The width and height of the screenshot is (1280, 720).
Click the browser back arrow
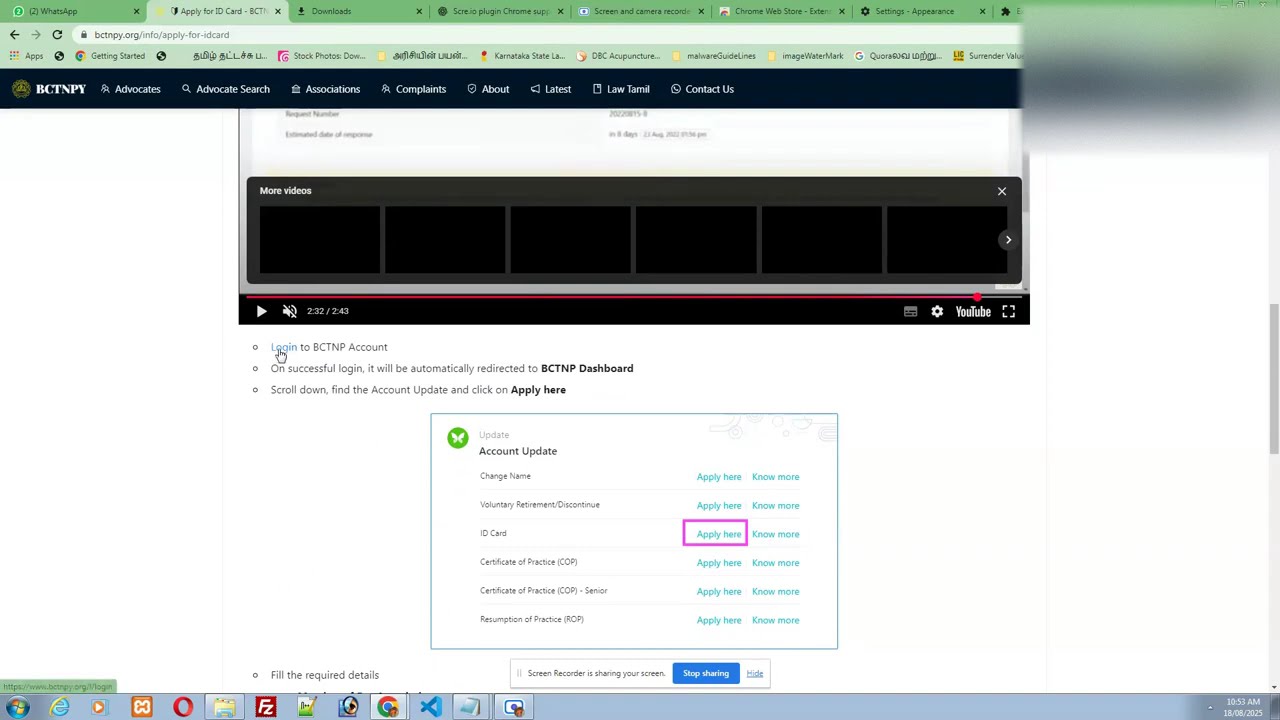pos(14,35)
